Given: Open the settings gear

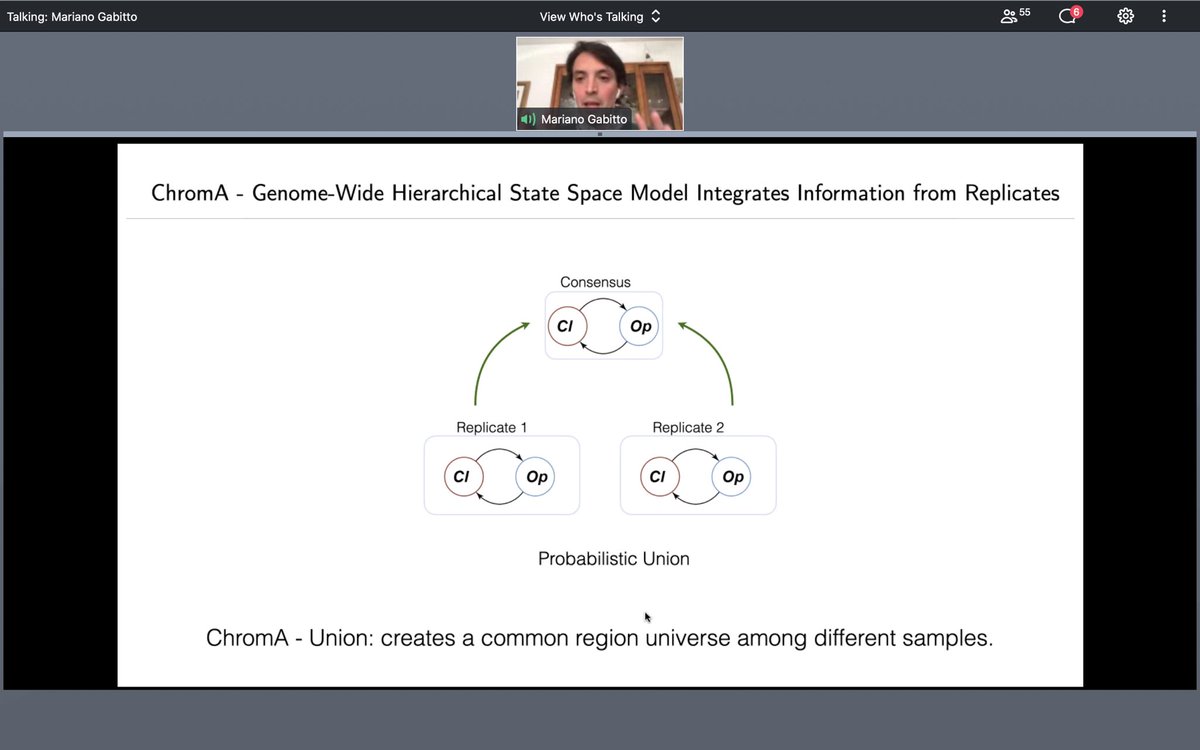Looking at the screenshot, I should pyautogui.click(x=1126, y=16).
